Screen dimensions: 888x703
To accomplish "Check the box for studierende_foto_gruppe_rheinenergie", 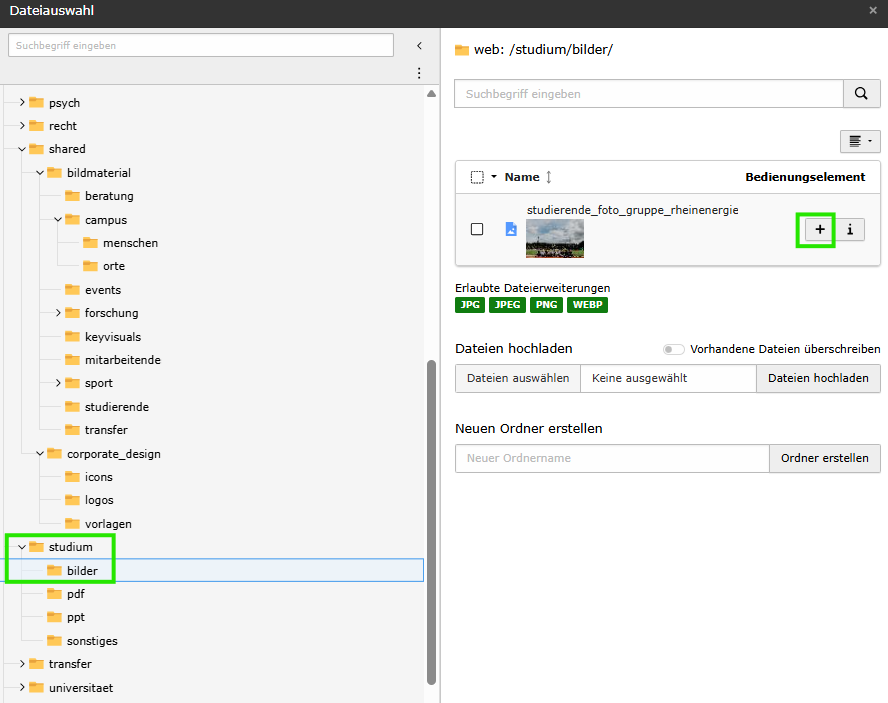I will [x=477, y=229].
